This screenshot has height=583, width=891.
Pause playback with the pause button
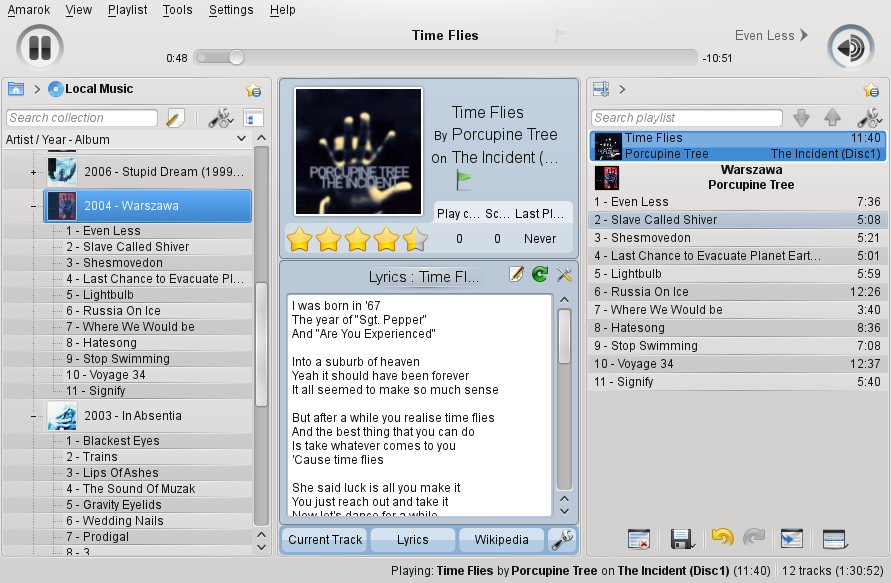(40, 48)
